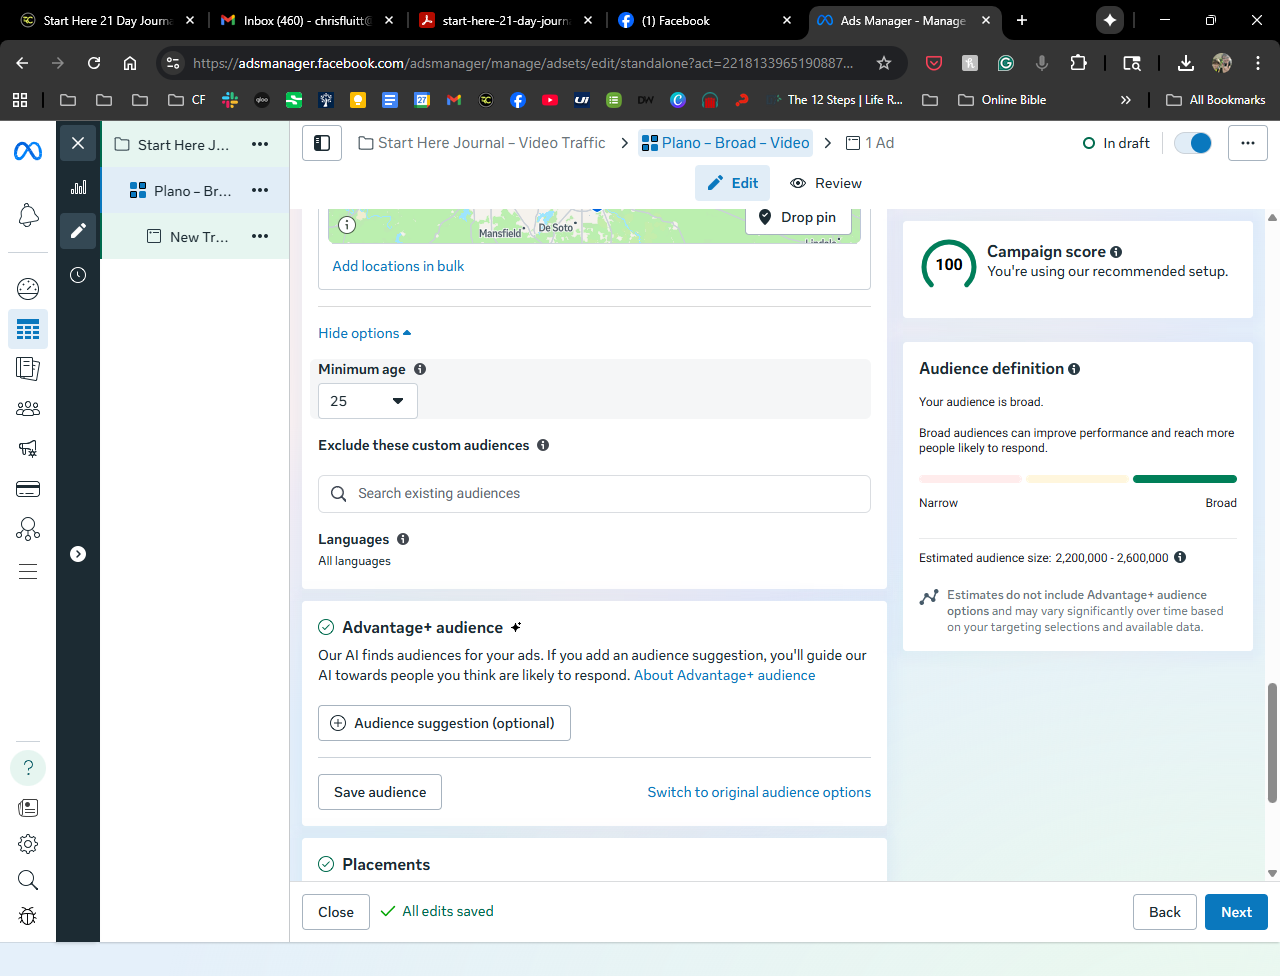Open the ad set more options ellipsis menu
Image resolution: width=1280 pixels, height=976 pixels.
coord(260,190)
